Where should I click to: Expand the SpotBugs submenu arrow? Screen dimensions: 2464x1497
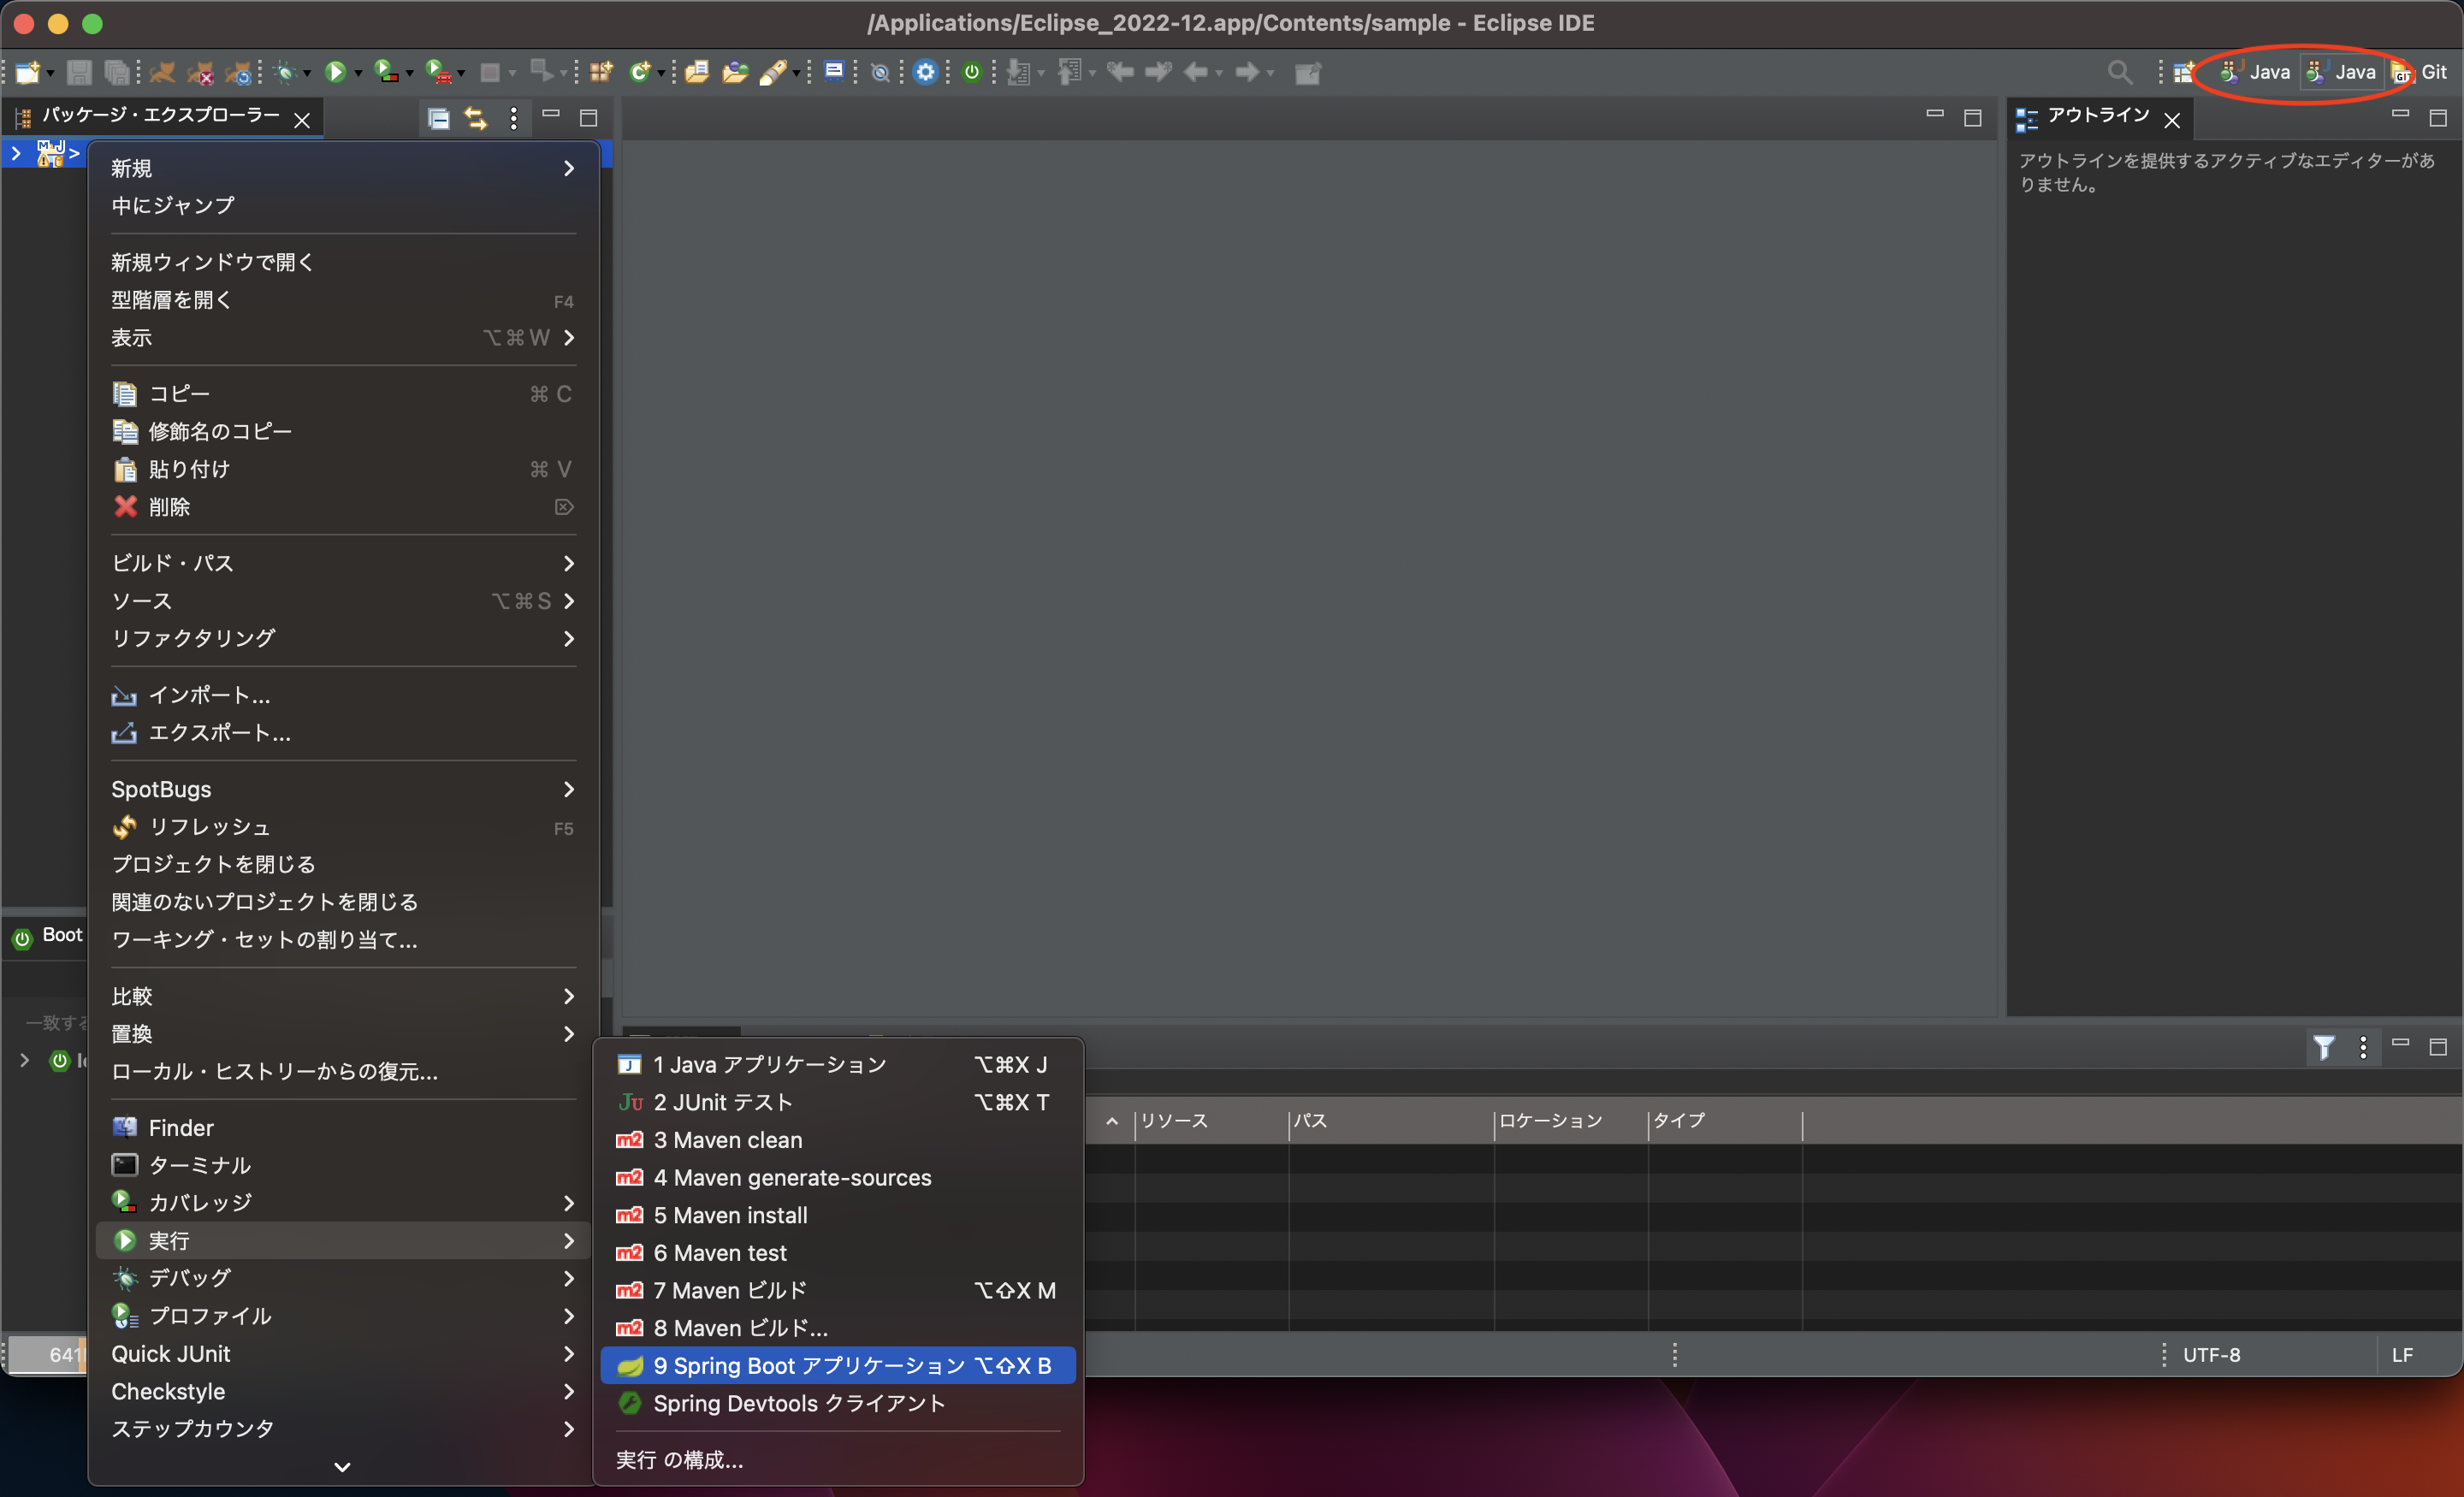coord(568,789)
